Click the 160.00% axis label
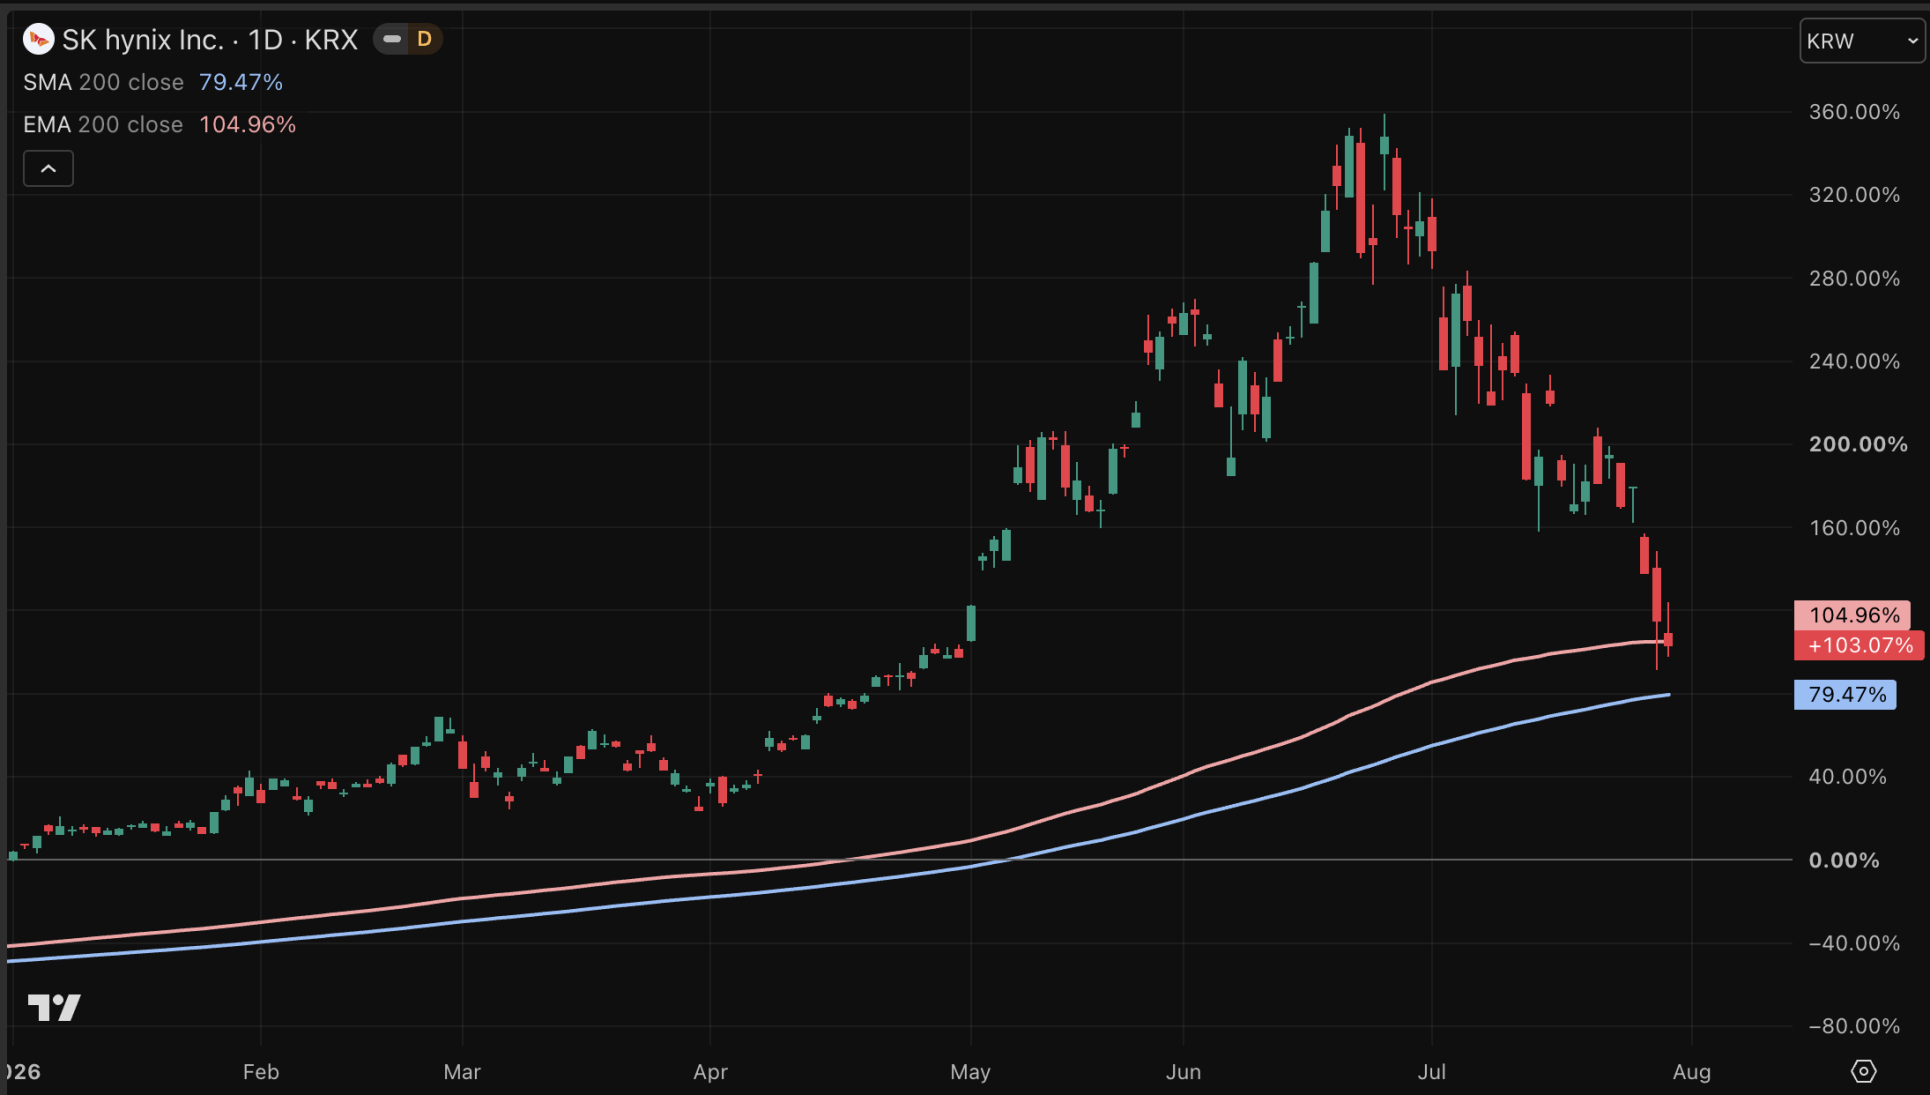The height and width of the screenshot is (1095, 1930). (x=1854, y=528)
